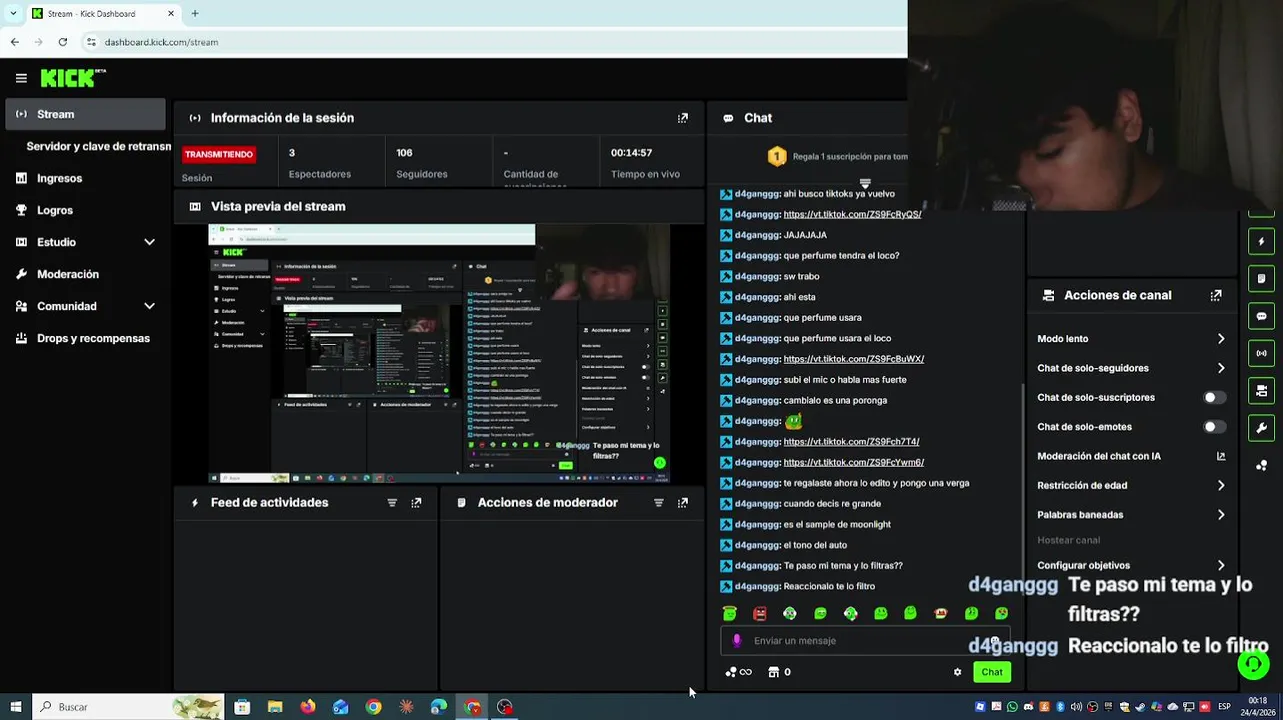This screenshot has height=720, width=1283.
Task: Click the chat panel scrollbar
Action: point(1022,490)
